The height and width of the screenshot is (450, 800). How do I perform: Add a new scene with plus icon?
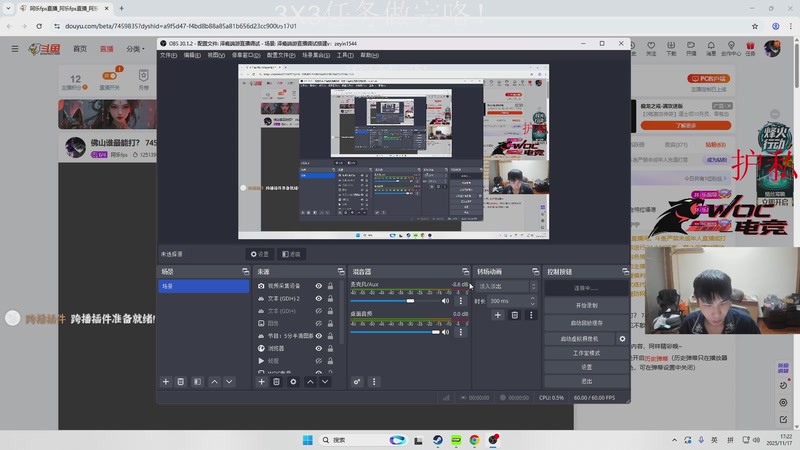coord(166,381)
